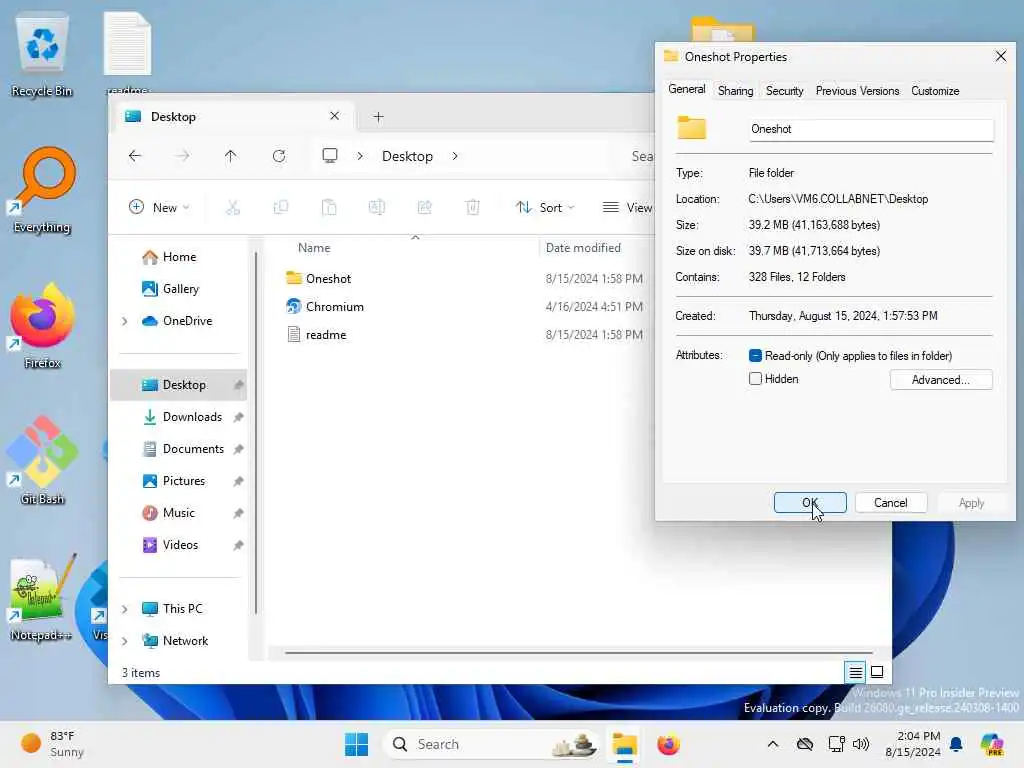Open Videos in navigation pane

180,545
